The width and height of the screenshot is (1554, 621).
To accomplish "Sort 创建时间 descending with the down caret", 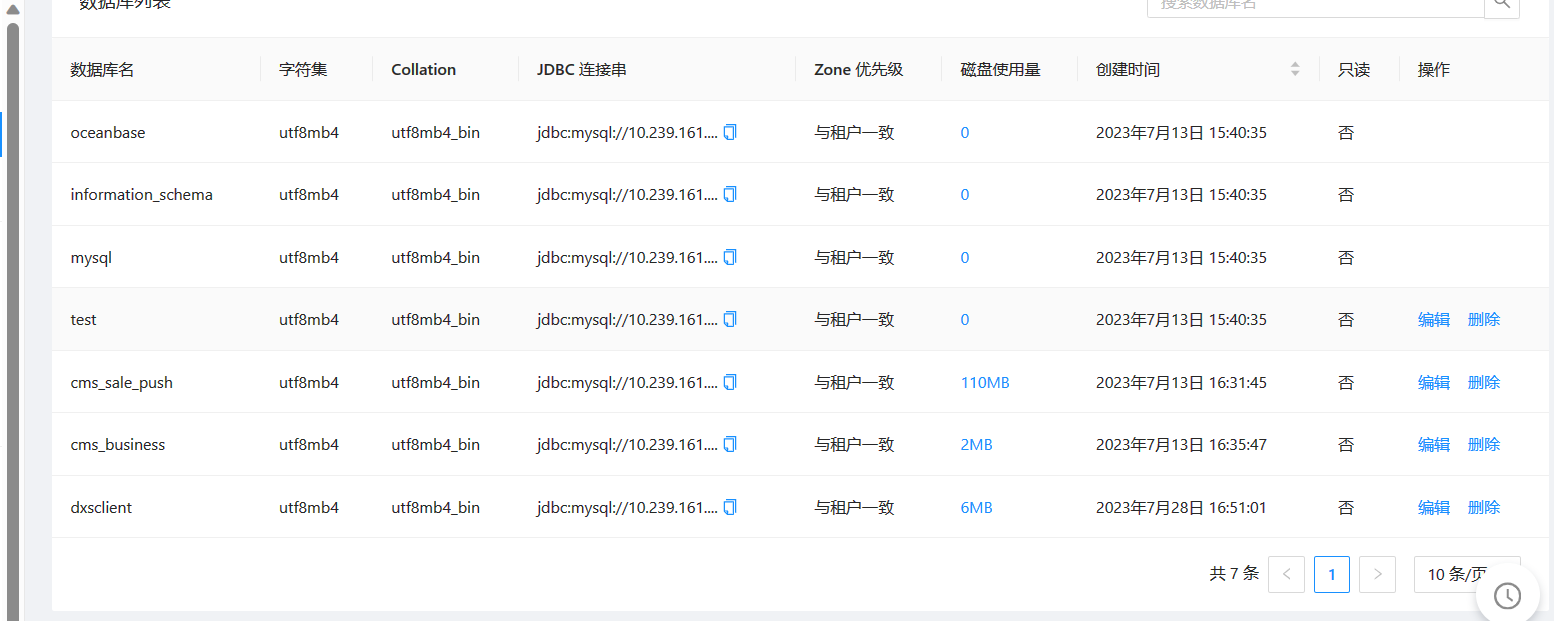I will [1296, 74].
